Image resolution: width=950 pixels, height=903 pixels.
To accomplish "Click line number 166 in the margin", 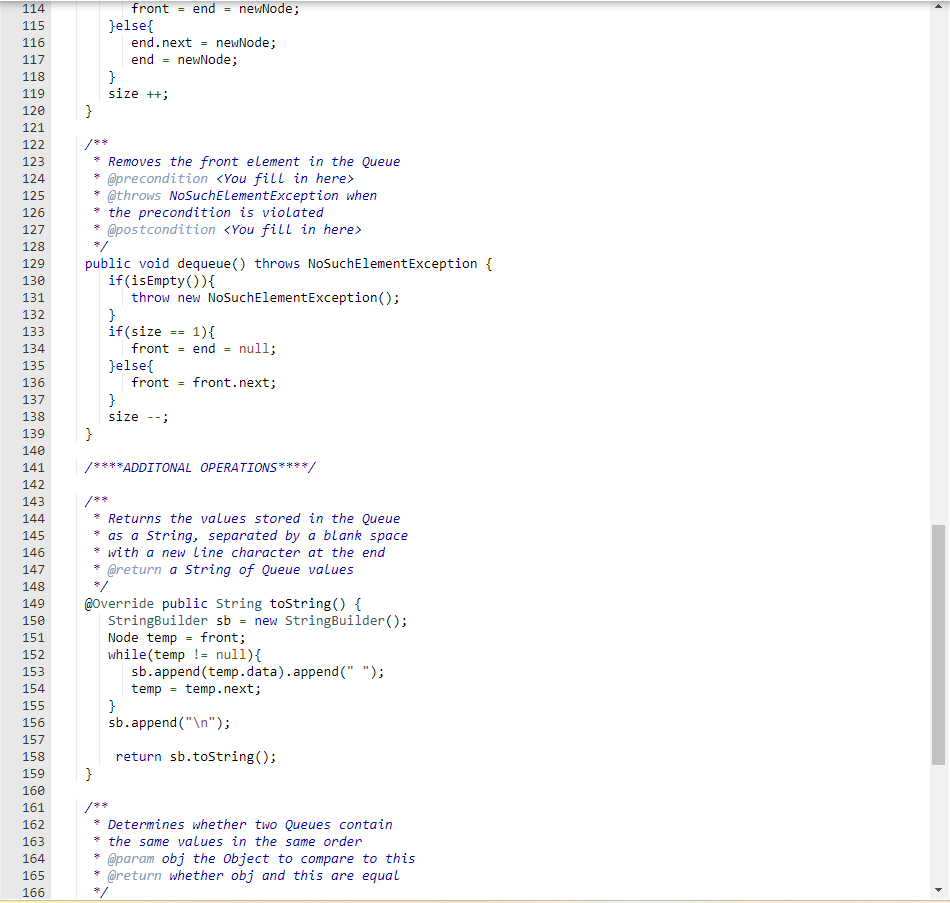I will click(x=33, y=892).
